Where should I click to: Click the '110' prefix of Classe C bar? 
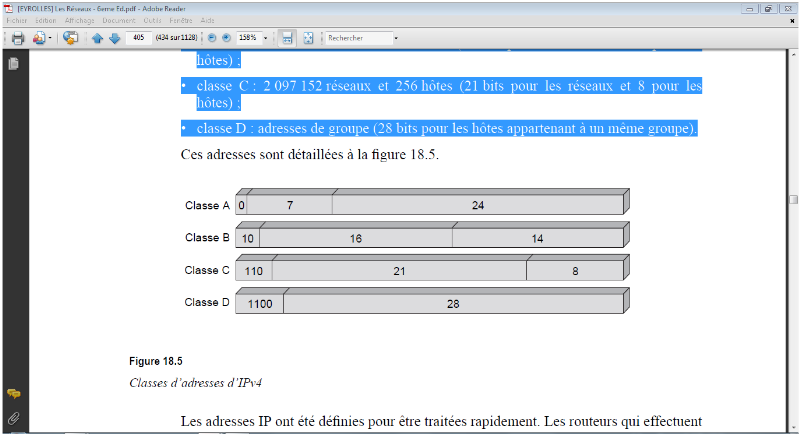pos(254,271)
